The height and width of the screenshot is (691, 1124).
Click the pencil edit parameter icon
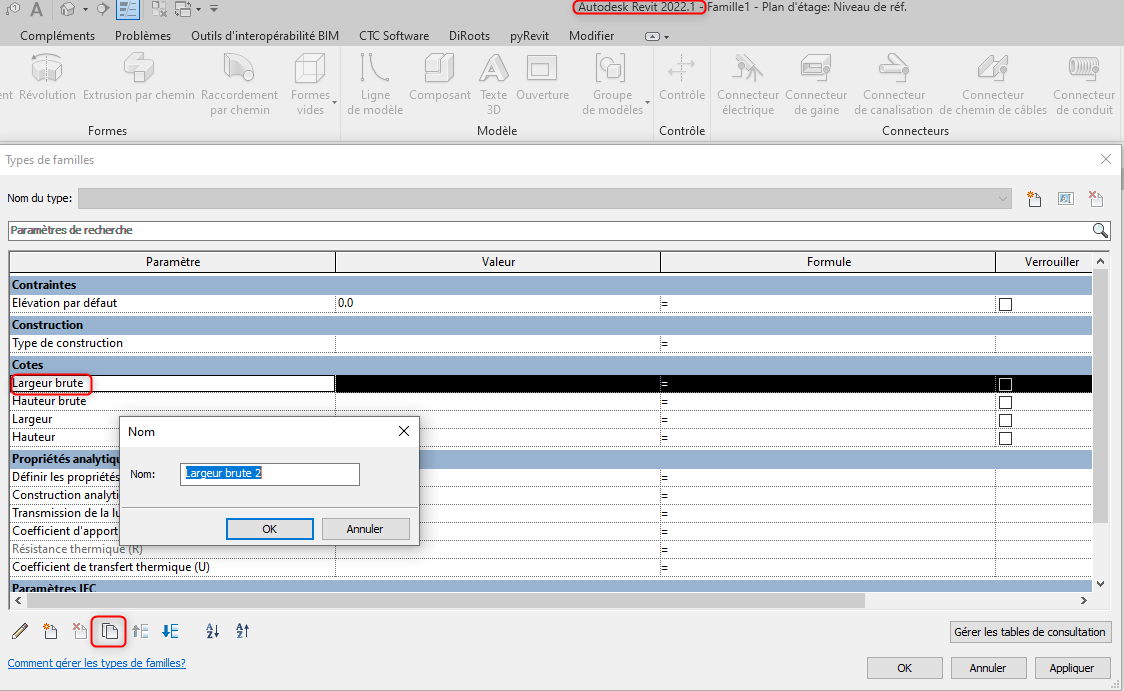click(19, 631)
